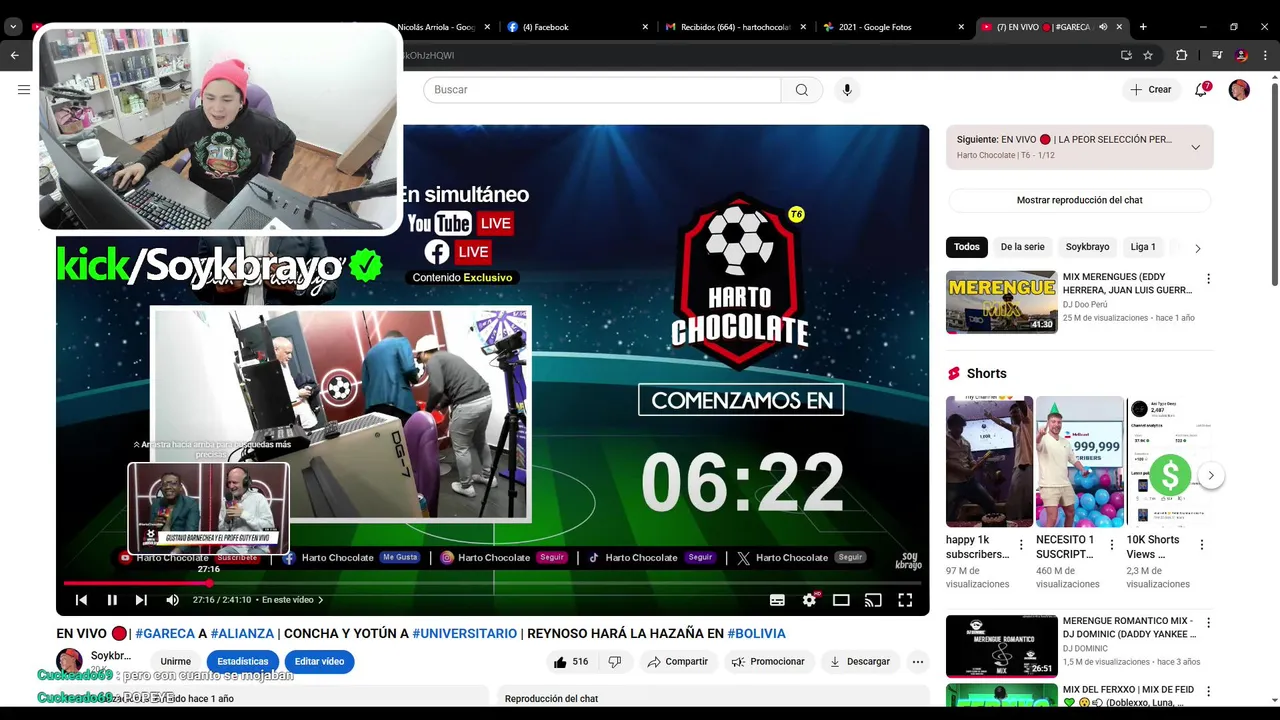Open options for '10K Shorts Views' short
Screen dimensions: 1280x720
[x=1202, y=545]
